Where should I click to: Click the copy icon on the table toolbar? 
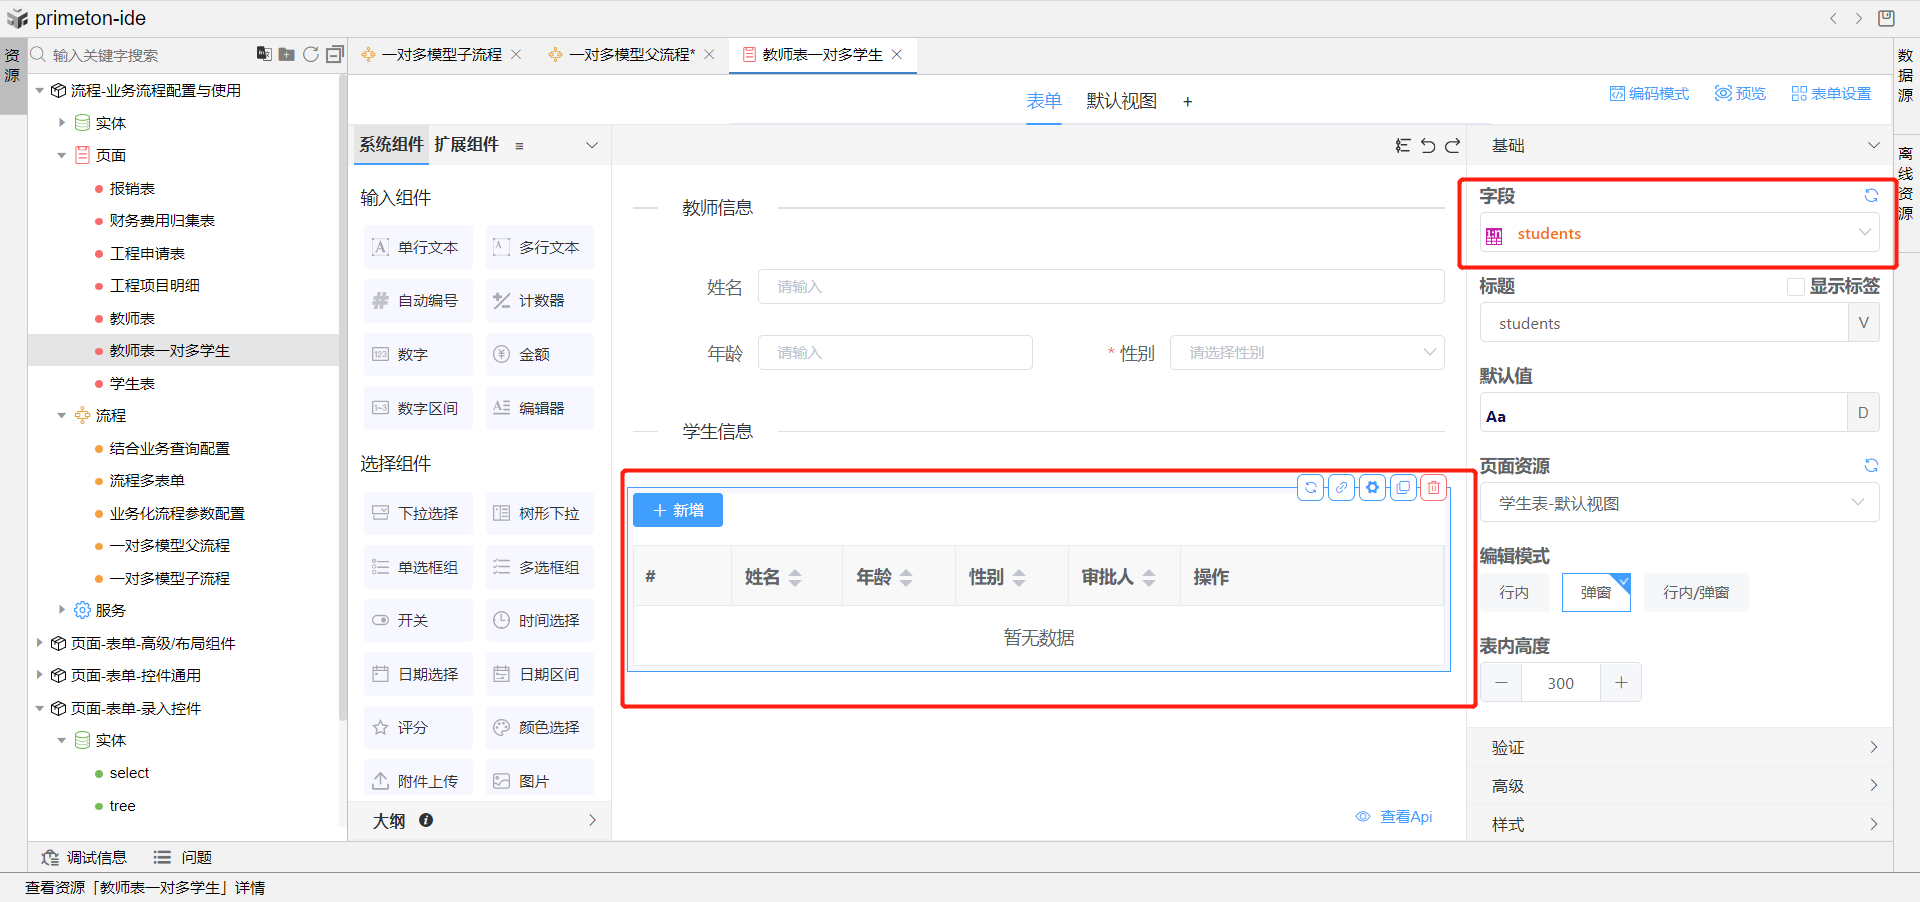click(x=1404, y=488)
